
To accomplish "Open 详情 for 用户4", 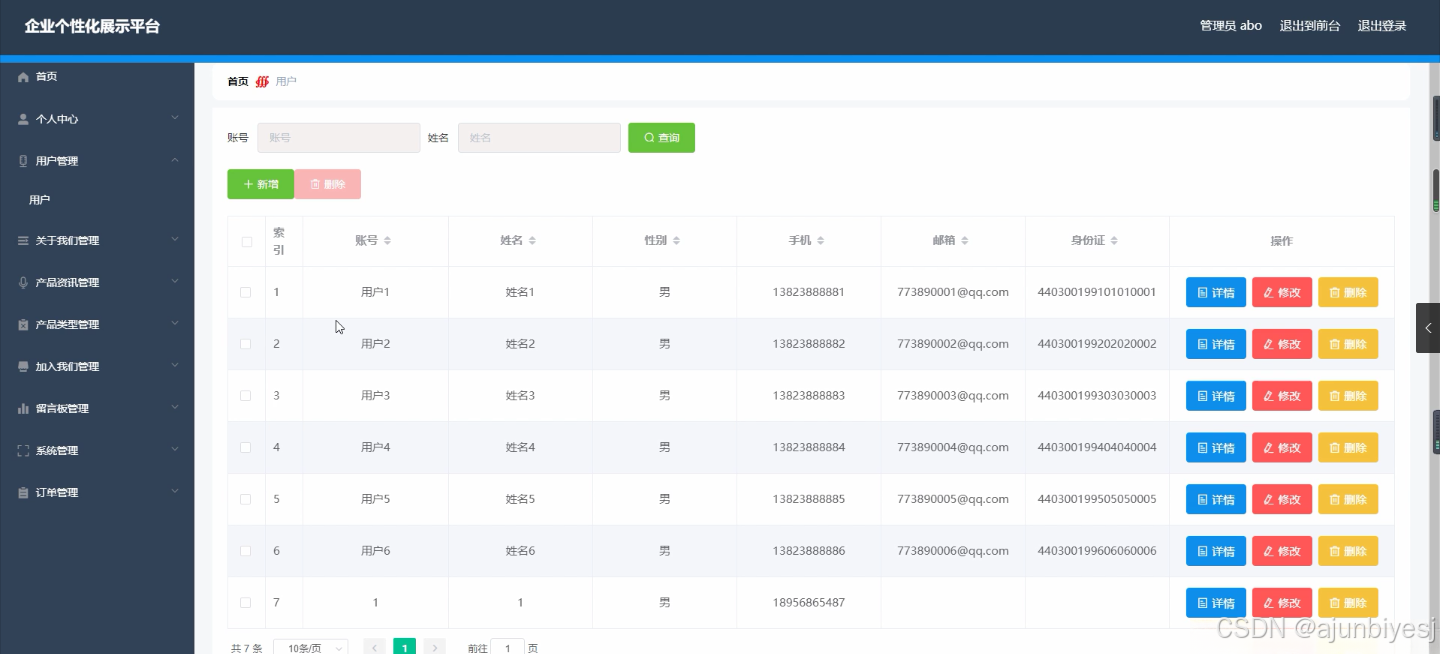I will (x=1216, y=447).
